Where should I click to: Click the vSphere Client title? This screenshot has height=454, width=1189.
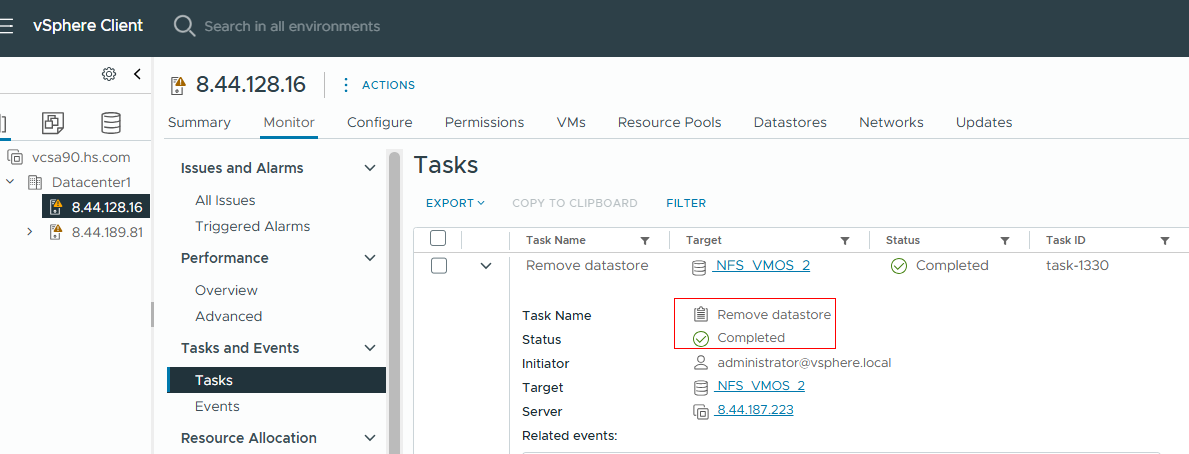88,25
